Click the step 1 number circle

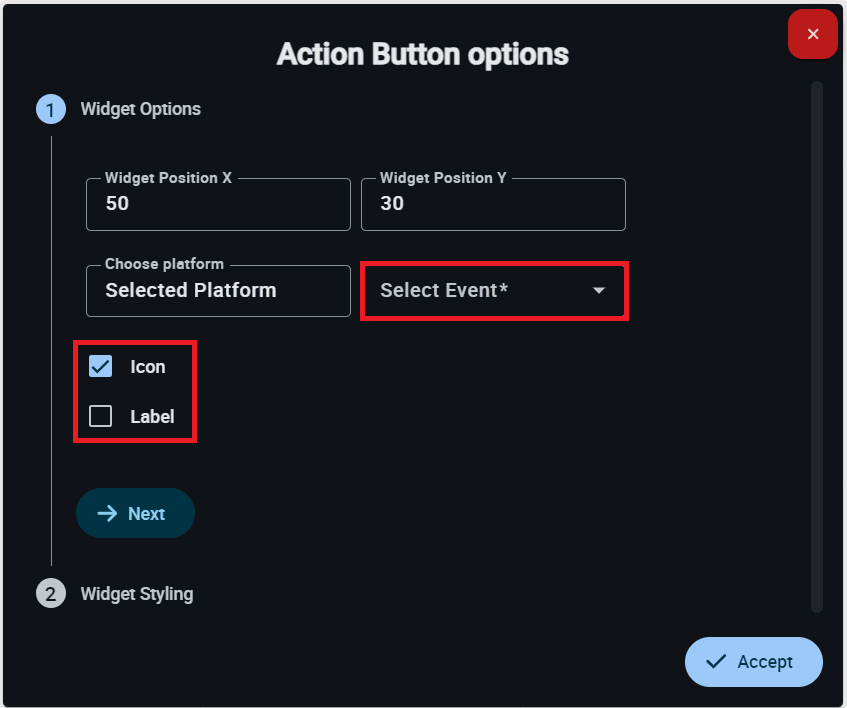pyautogui.click(x=50, y=109)
